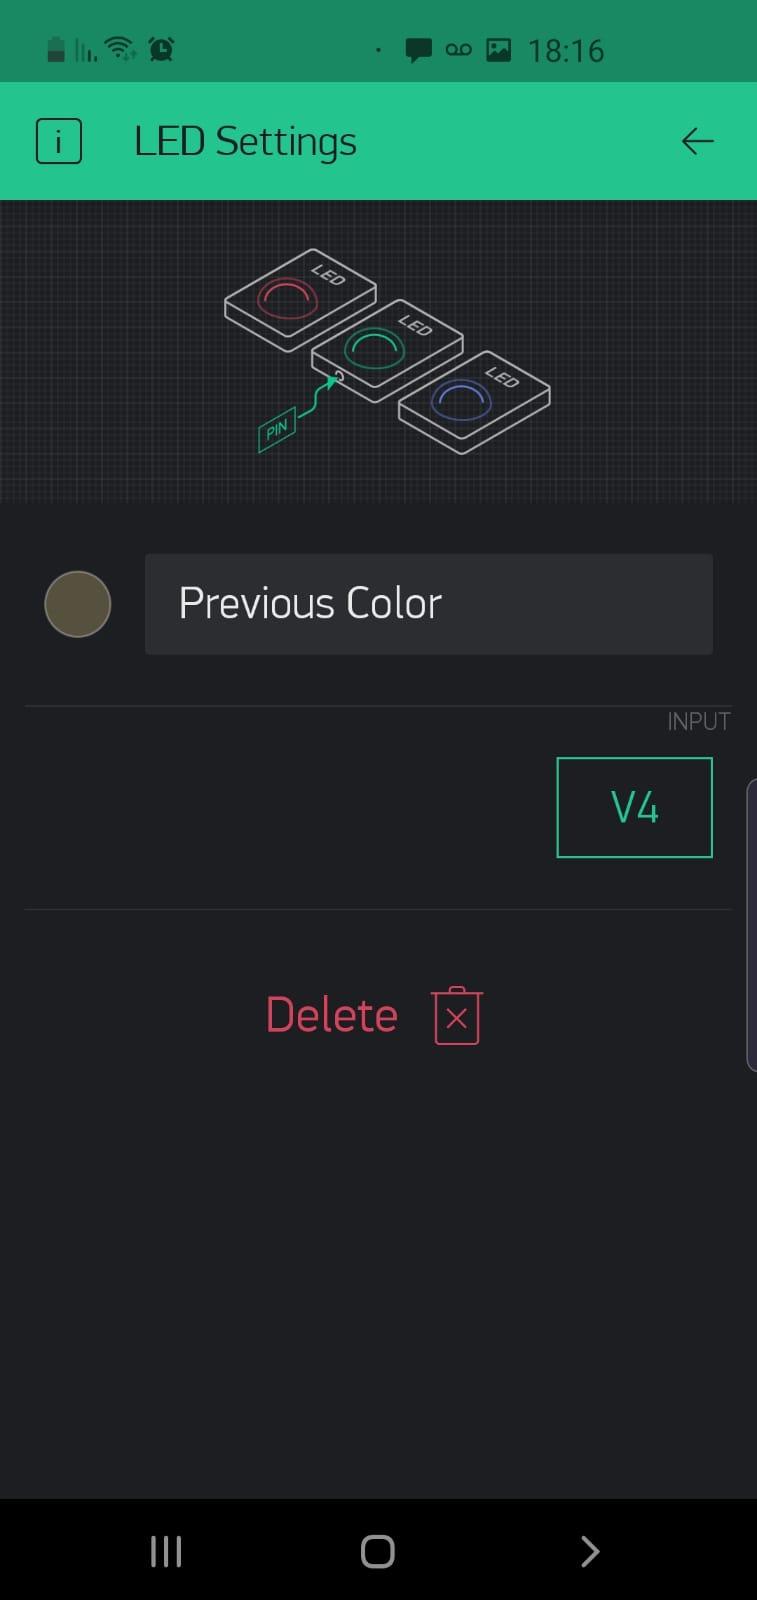
Task: Tap the message notification icon
Action: click(x=418, y=50)
